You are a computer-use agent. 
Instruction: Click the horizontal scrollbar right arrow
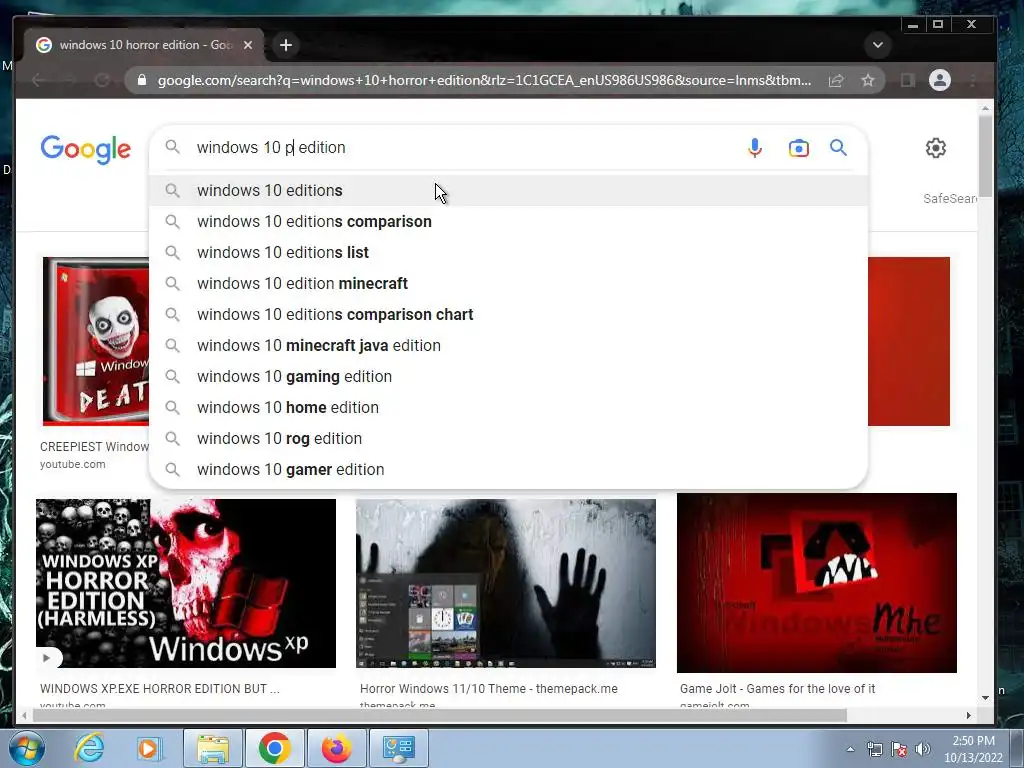pyautogui.click(x=969, y=716)
